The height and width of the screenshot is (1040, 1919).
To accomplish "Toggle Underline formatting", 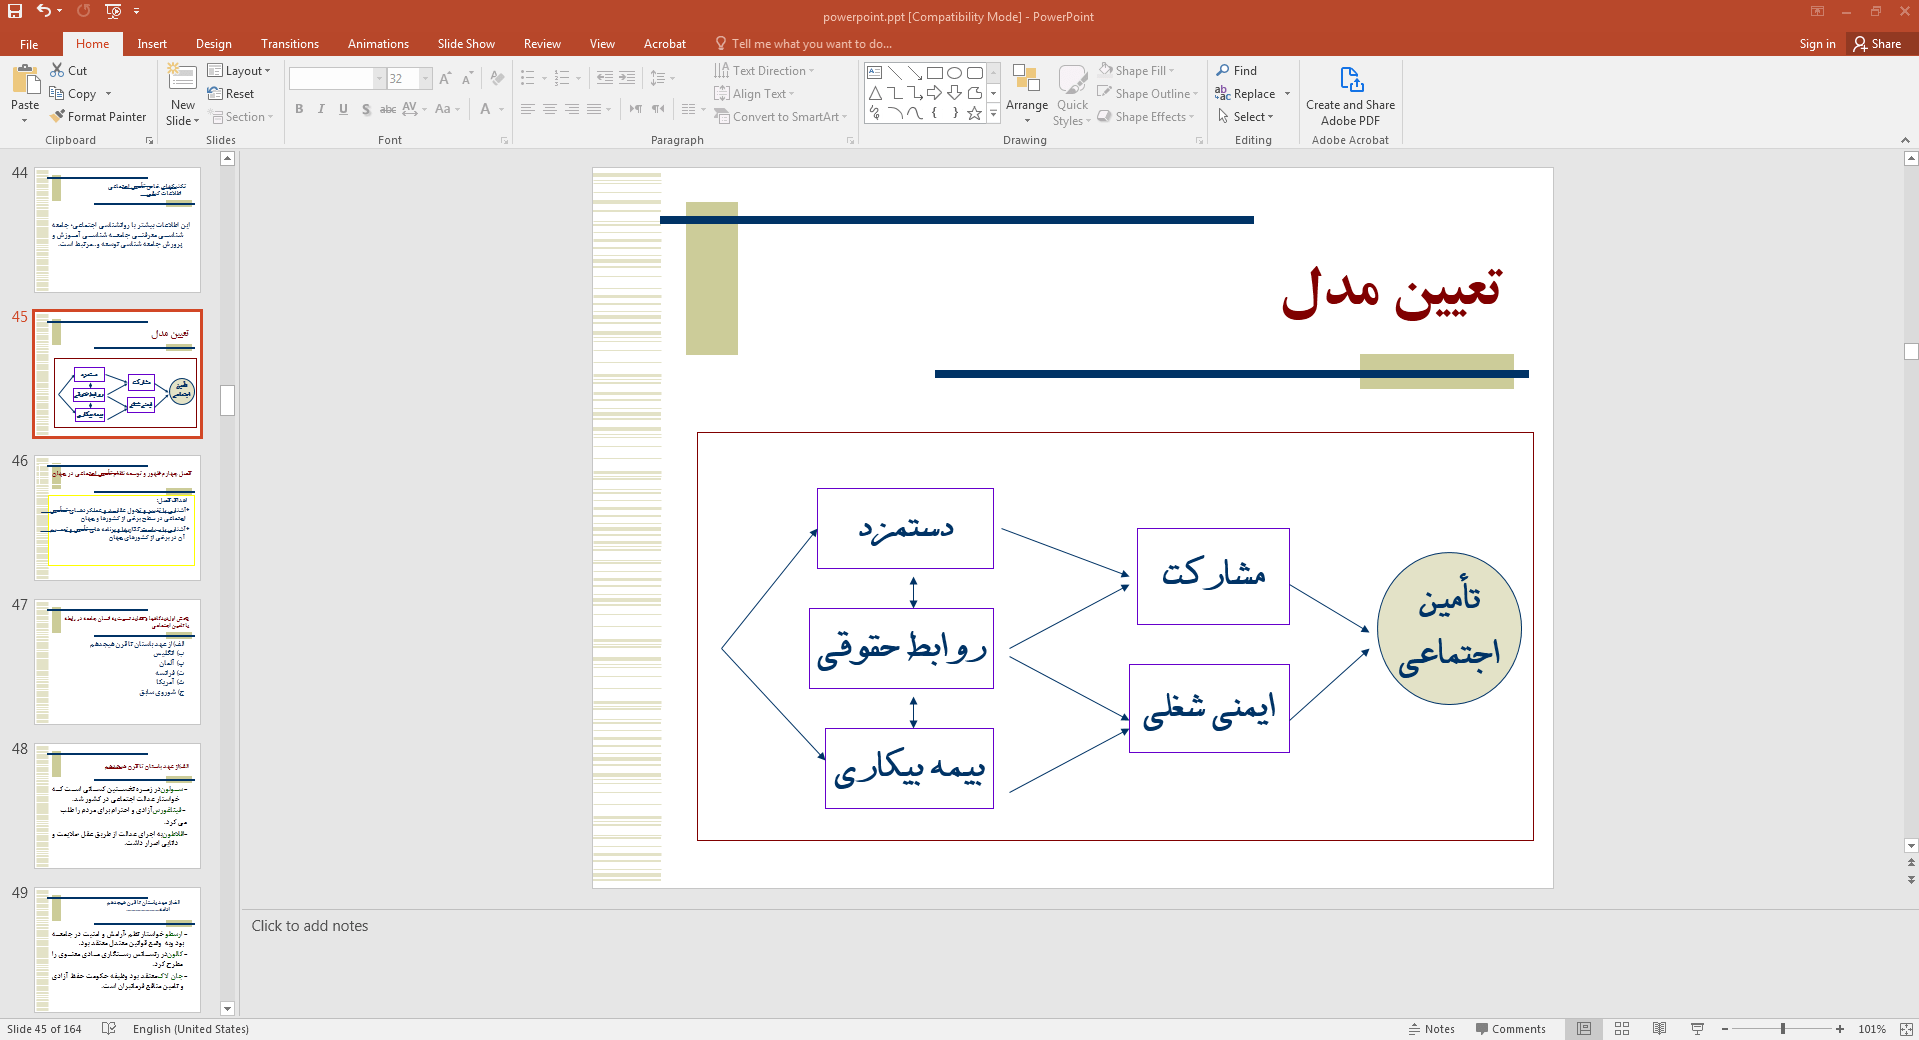I will pos(343,109).
